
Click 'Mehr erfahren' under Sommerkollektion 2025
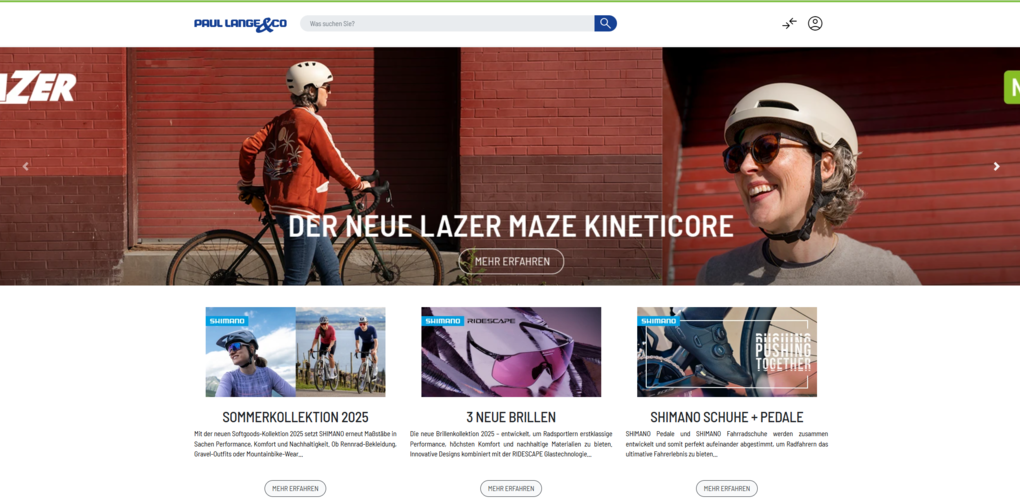pos(295,488)
